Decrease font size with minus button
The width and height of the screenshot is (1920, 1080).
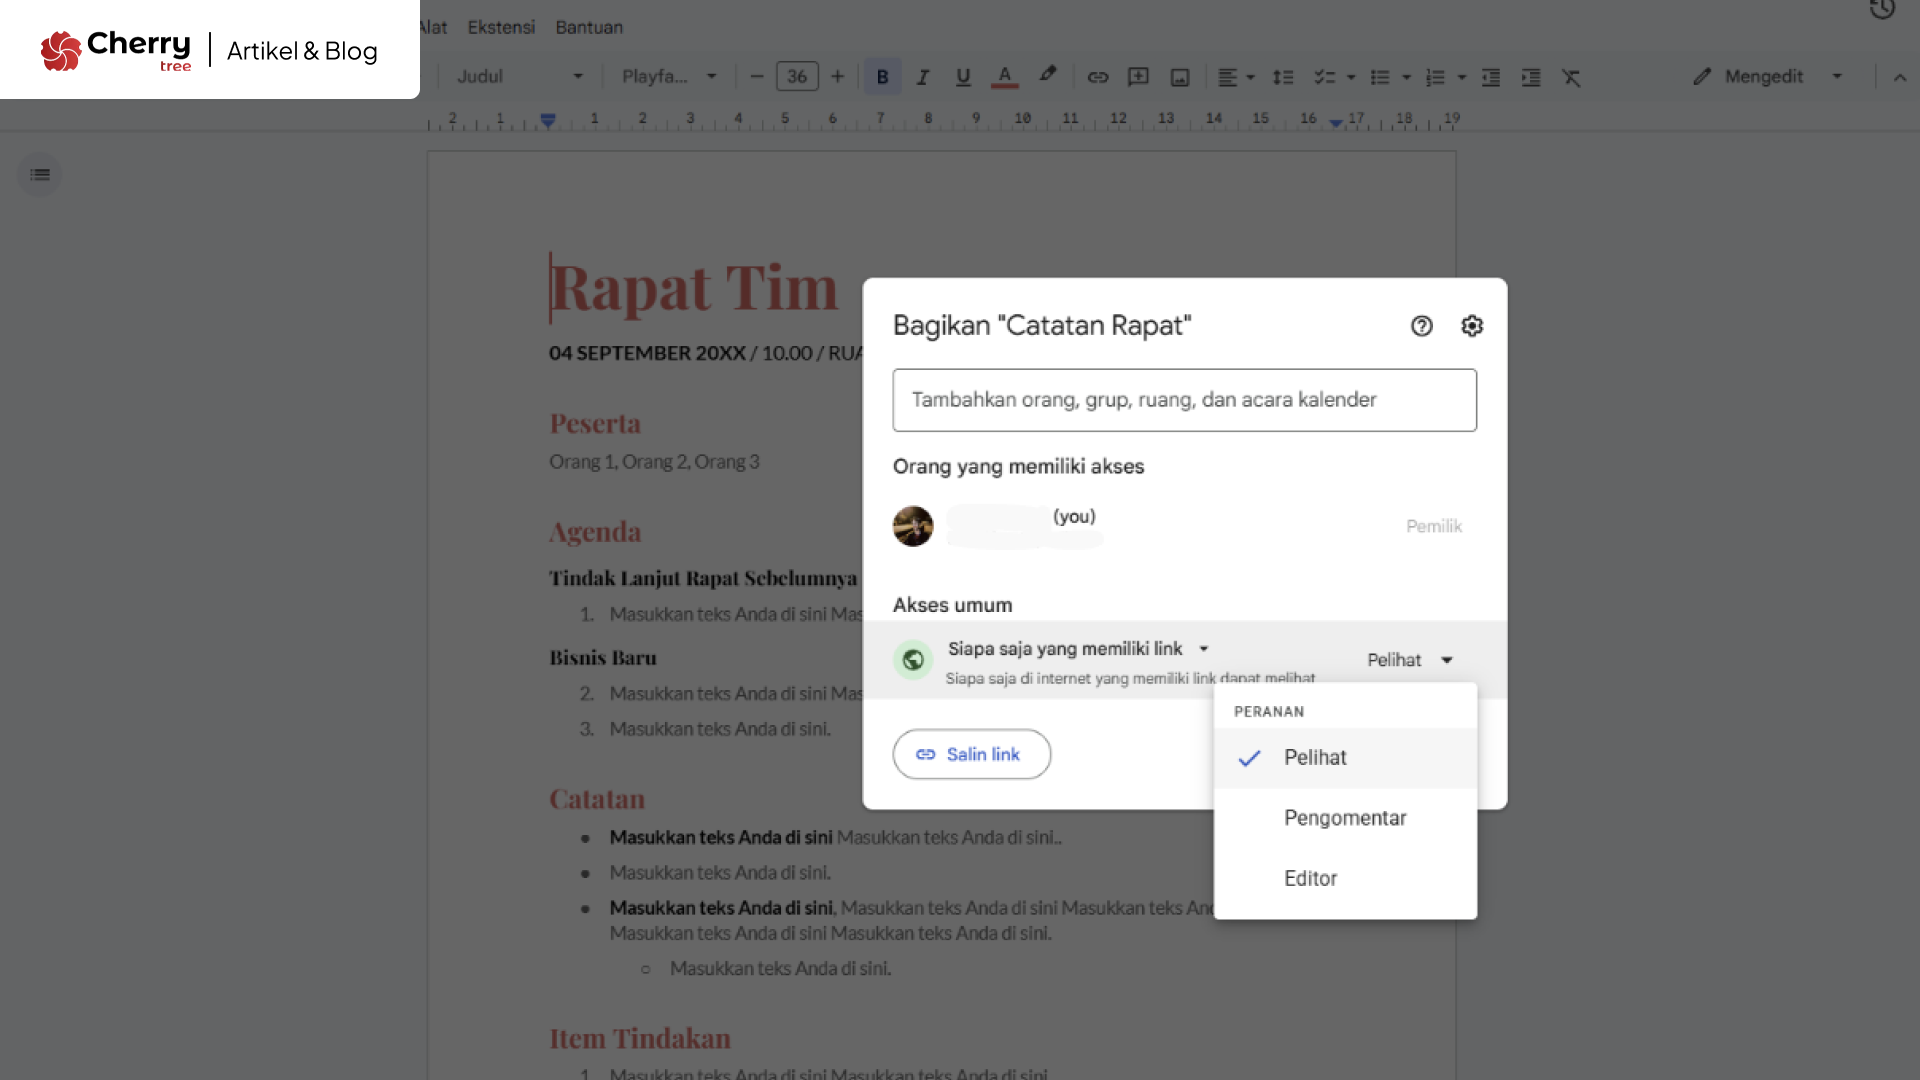click(756, 77)
